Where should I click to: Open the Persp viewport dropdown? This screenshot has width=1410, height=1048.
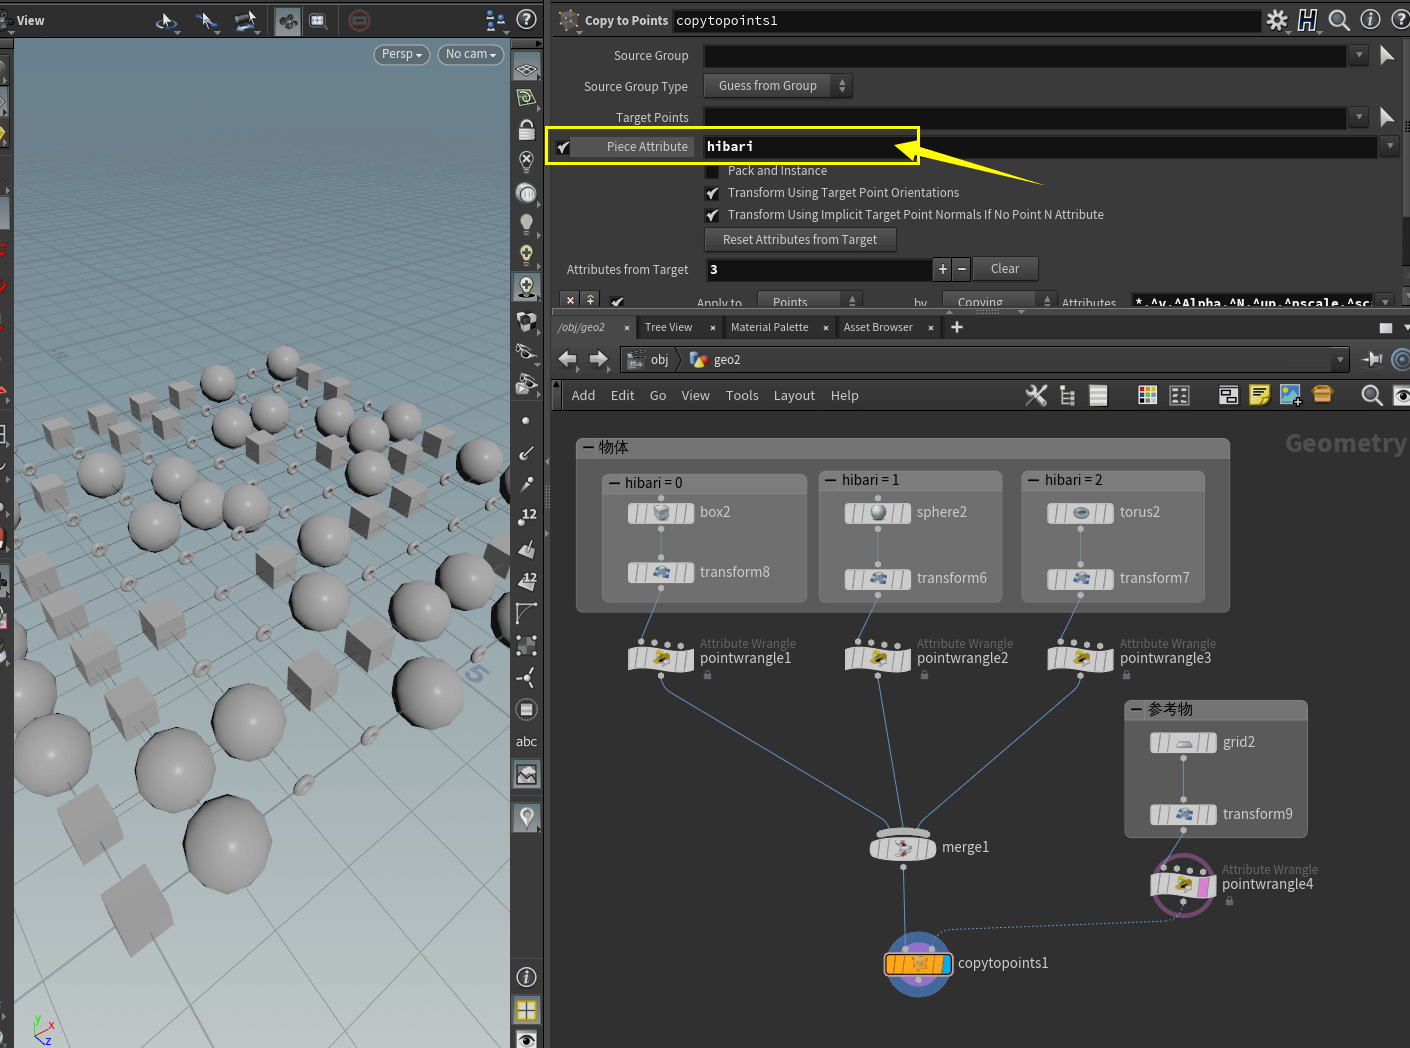pyautogui.click(x=402, y=54)
